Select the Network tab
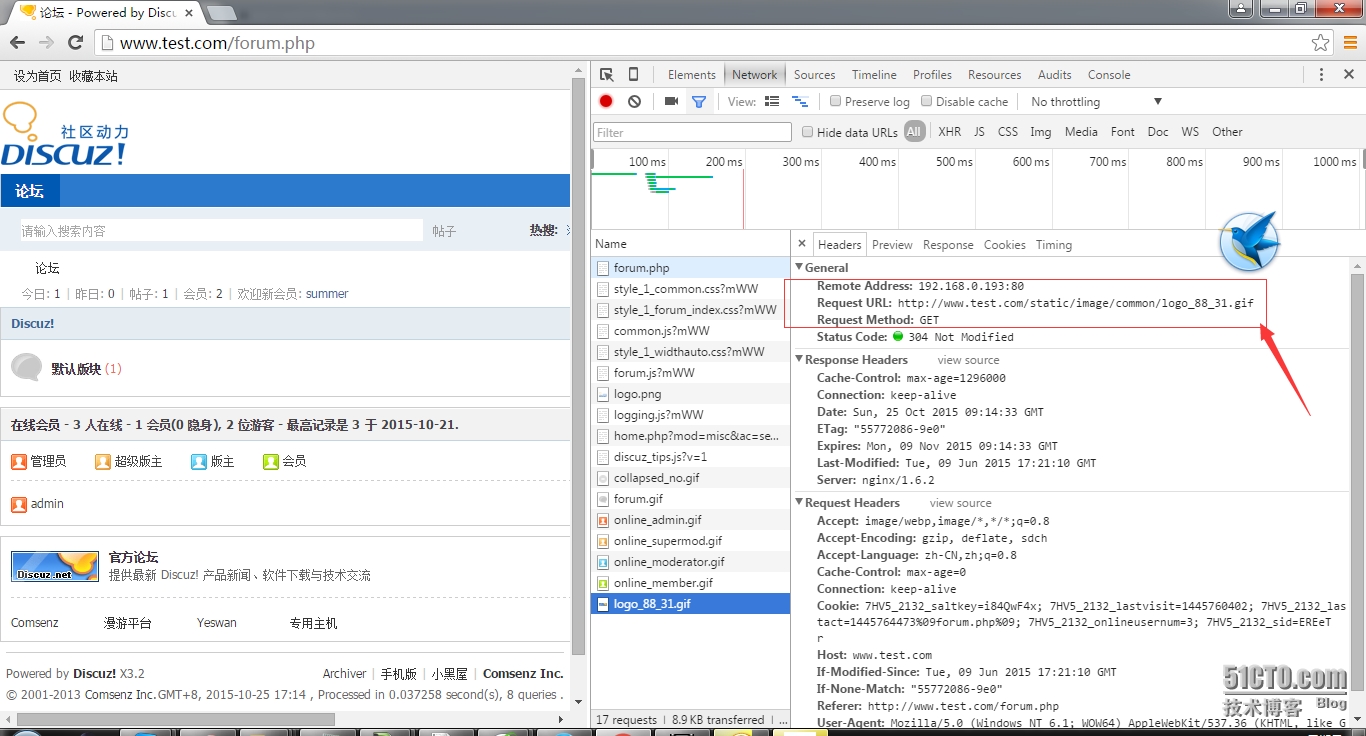1366x736 pixels. click(755, 75)
